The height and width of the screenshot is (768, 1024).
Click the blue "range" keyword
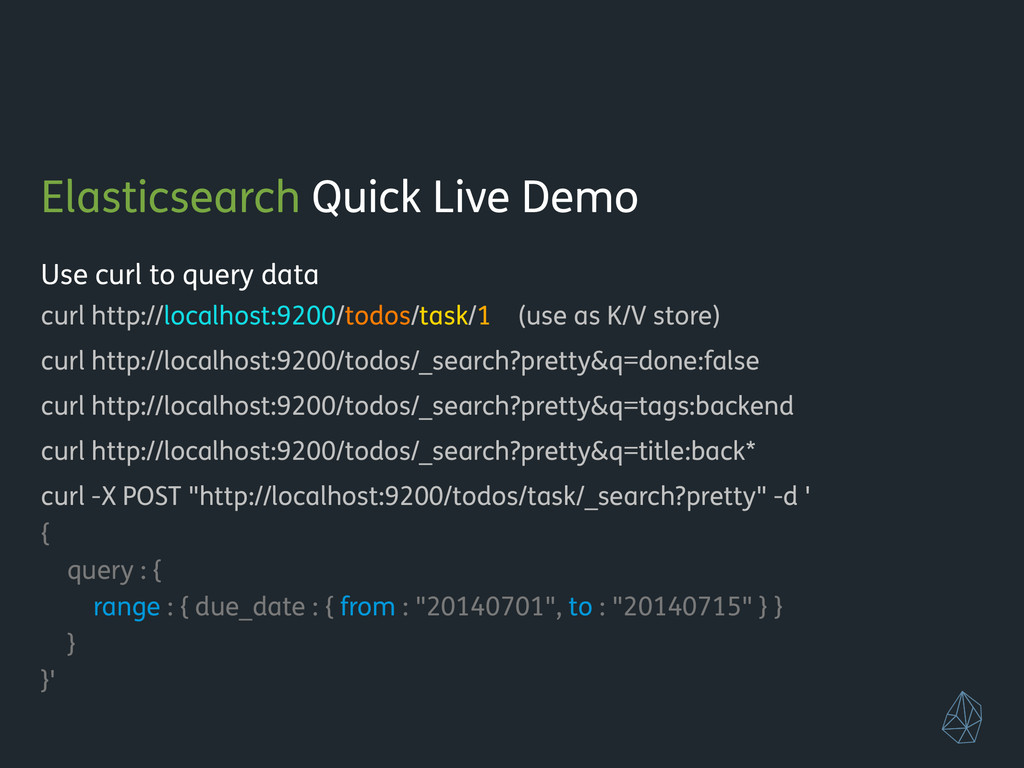click(127, 607)
